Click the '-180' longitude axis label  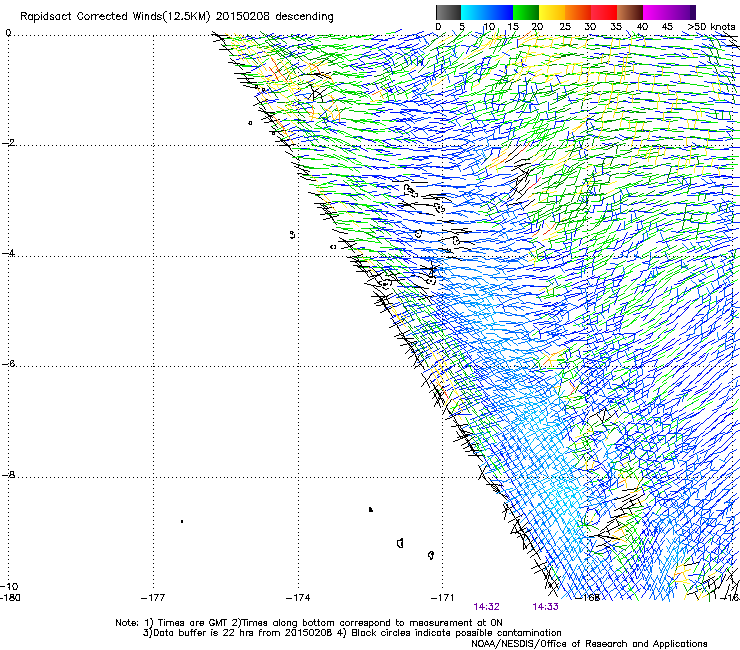pos(11,598)
